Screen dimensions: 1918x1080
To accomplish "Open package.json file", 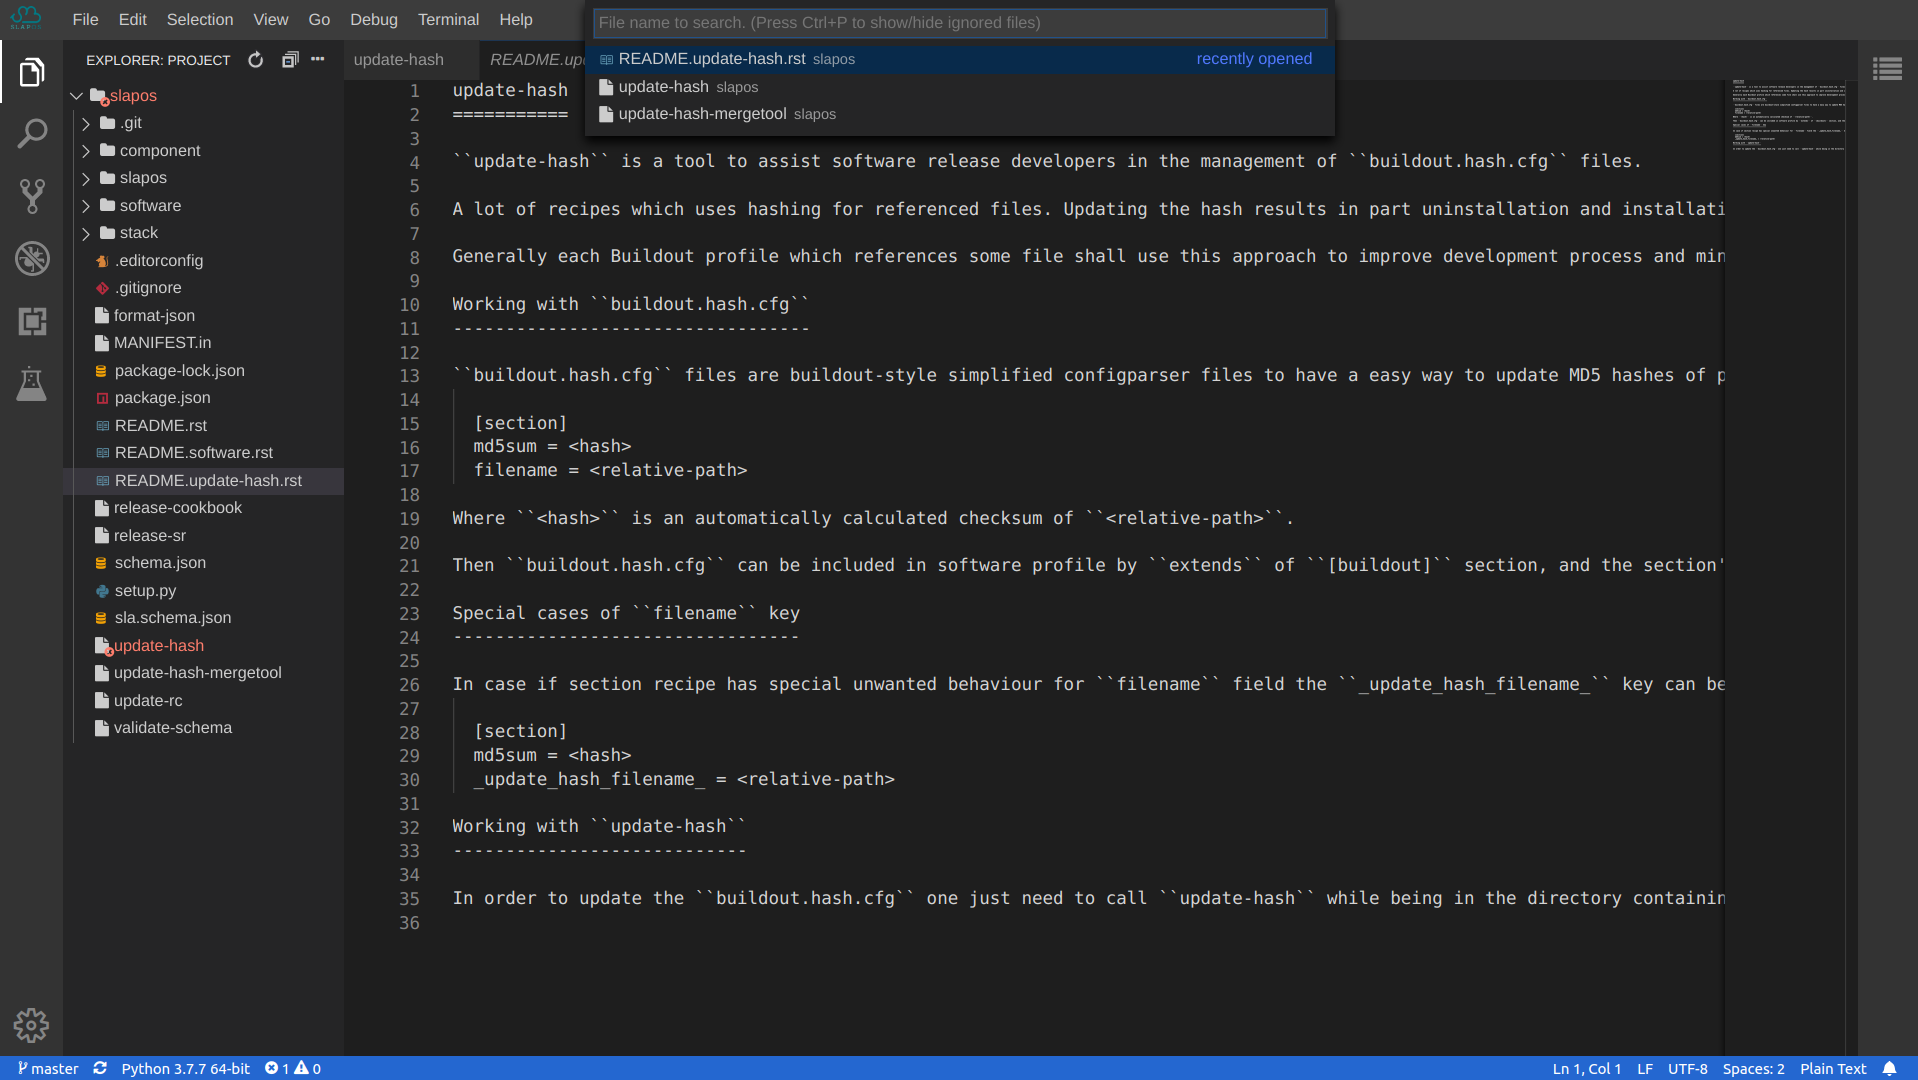I will 204,398.
